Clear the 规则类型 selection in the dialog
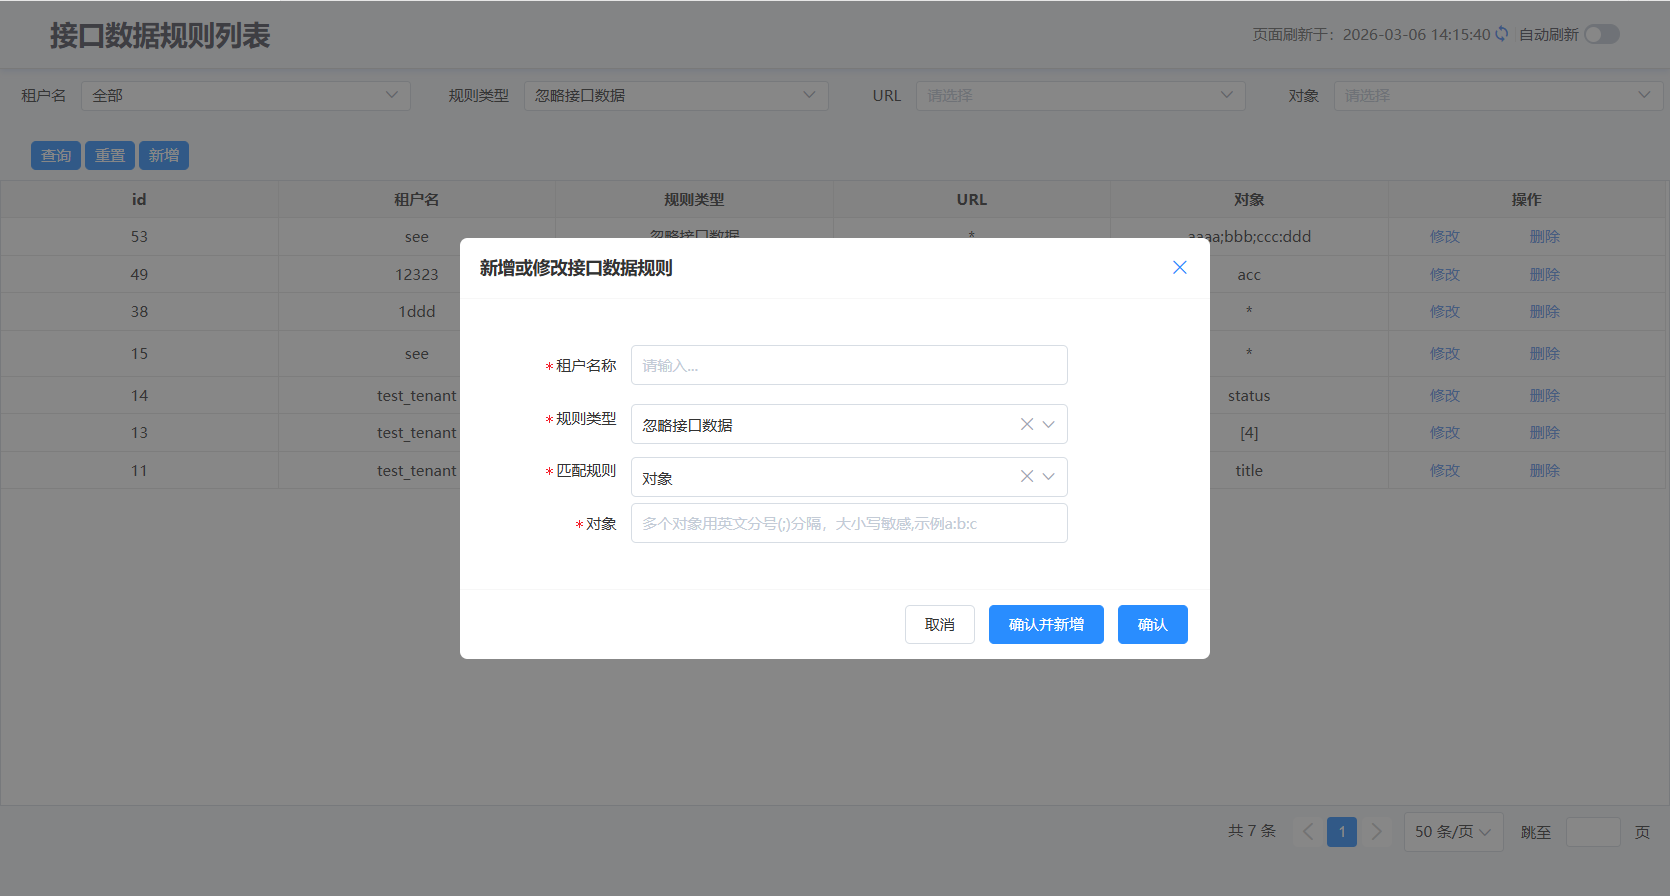1670x896 pixels. 1026,424
